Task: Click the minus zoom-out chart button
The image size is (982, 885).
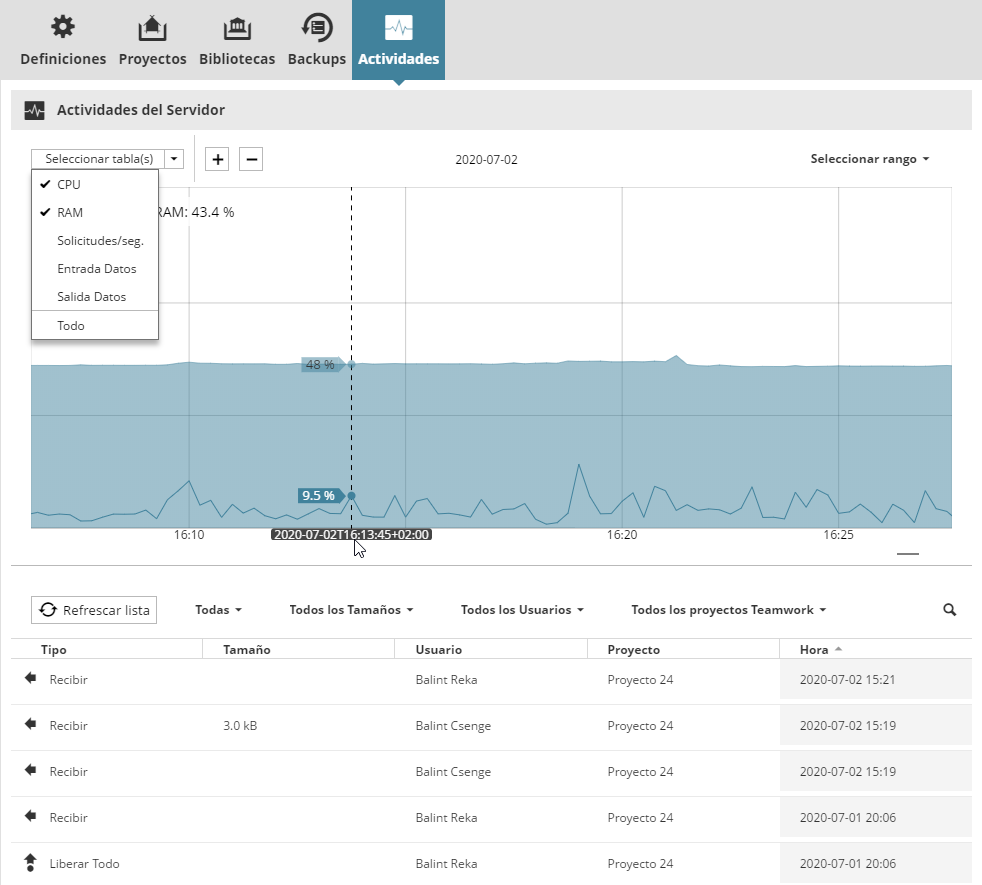Action: point(251,159)
